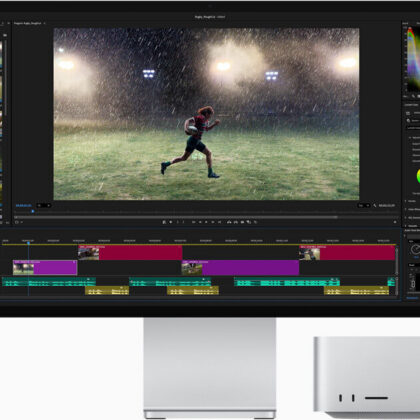Select the first teal audio clip
This screenshot has height=420, width=420.
[x=49, y=282]
